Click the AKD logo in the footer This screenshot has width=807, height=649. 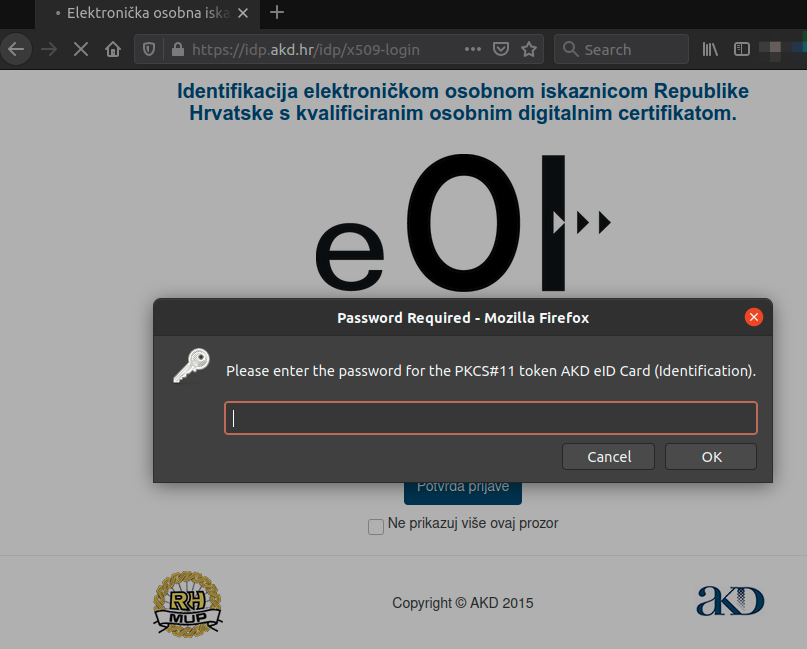[x=730, y=601]
